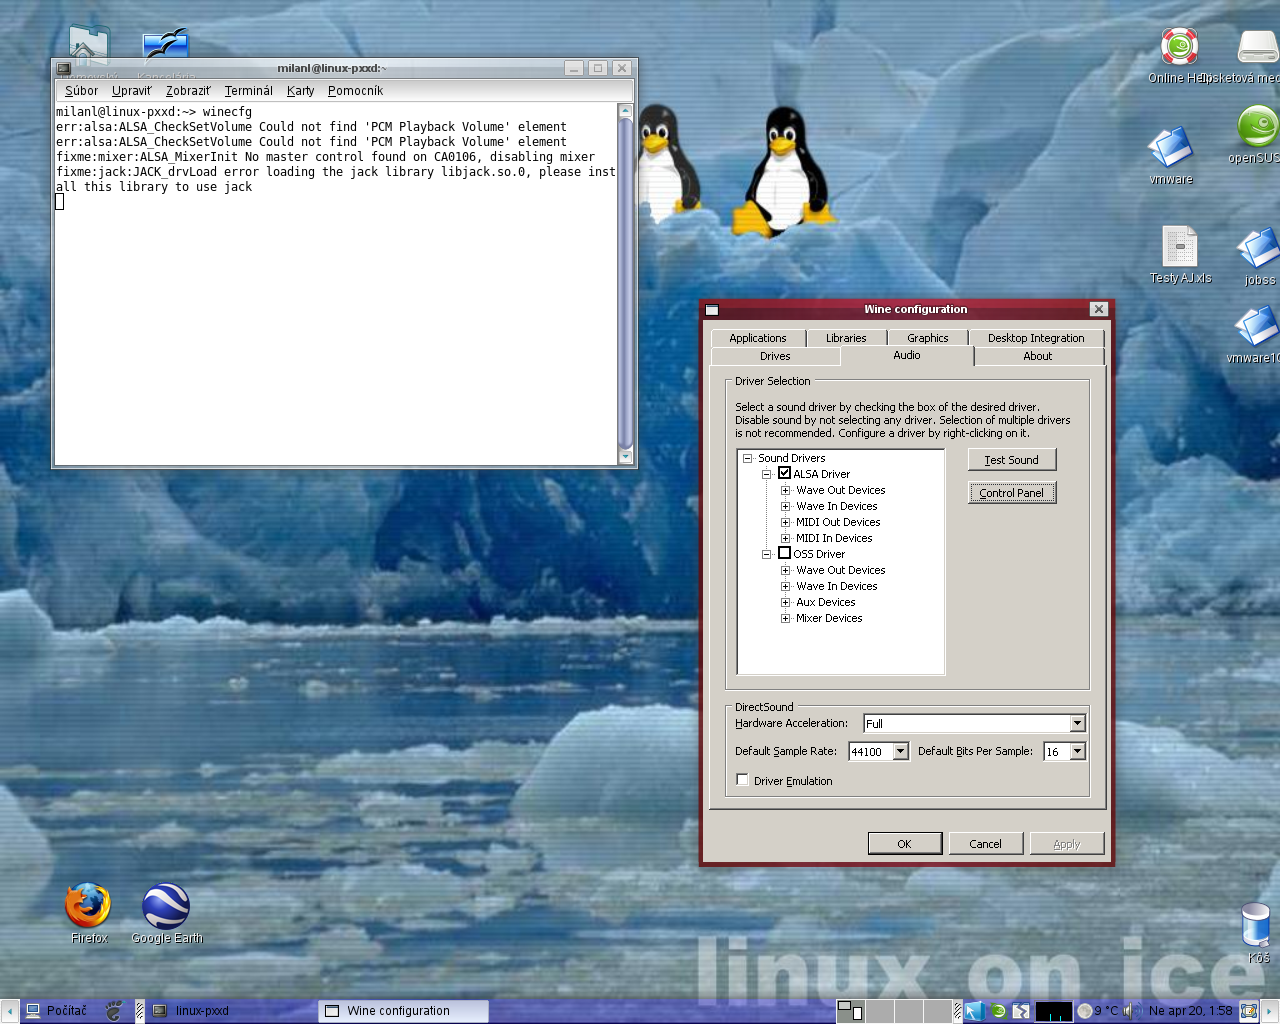This screenshot has height=1024, width=1280.
Task: Open the Online Help lifebuoy icon
Action: (x=1180, y=46)
